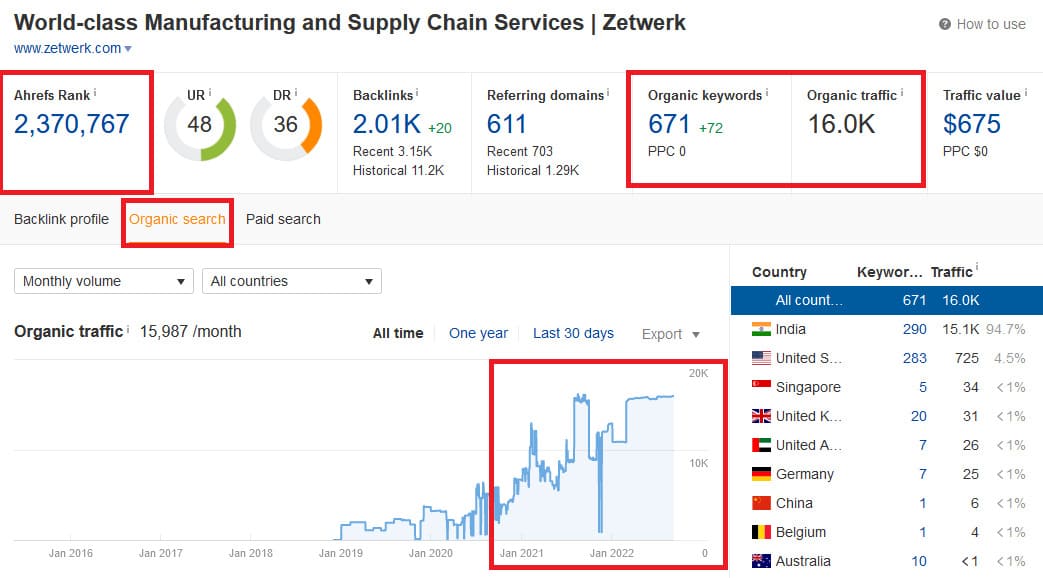Click the How to use help icon
Image resolution: width=1043 pixels, height=578 pixels.
pyautogui.click(x=945, y=24)
